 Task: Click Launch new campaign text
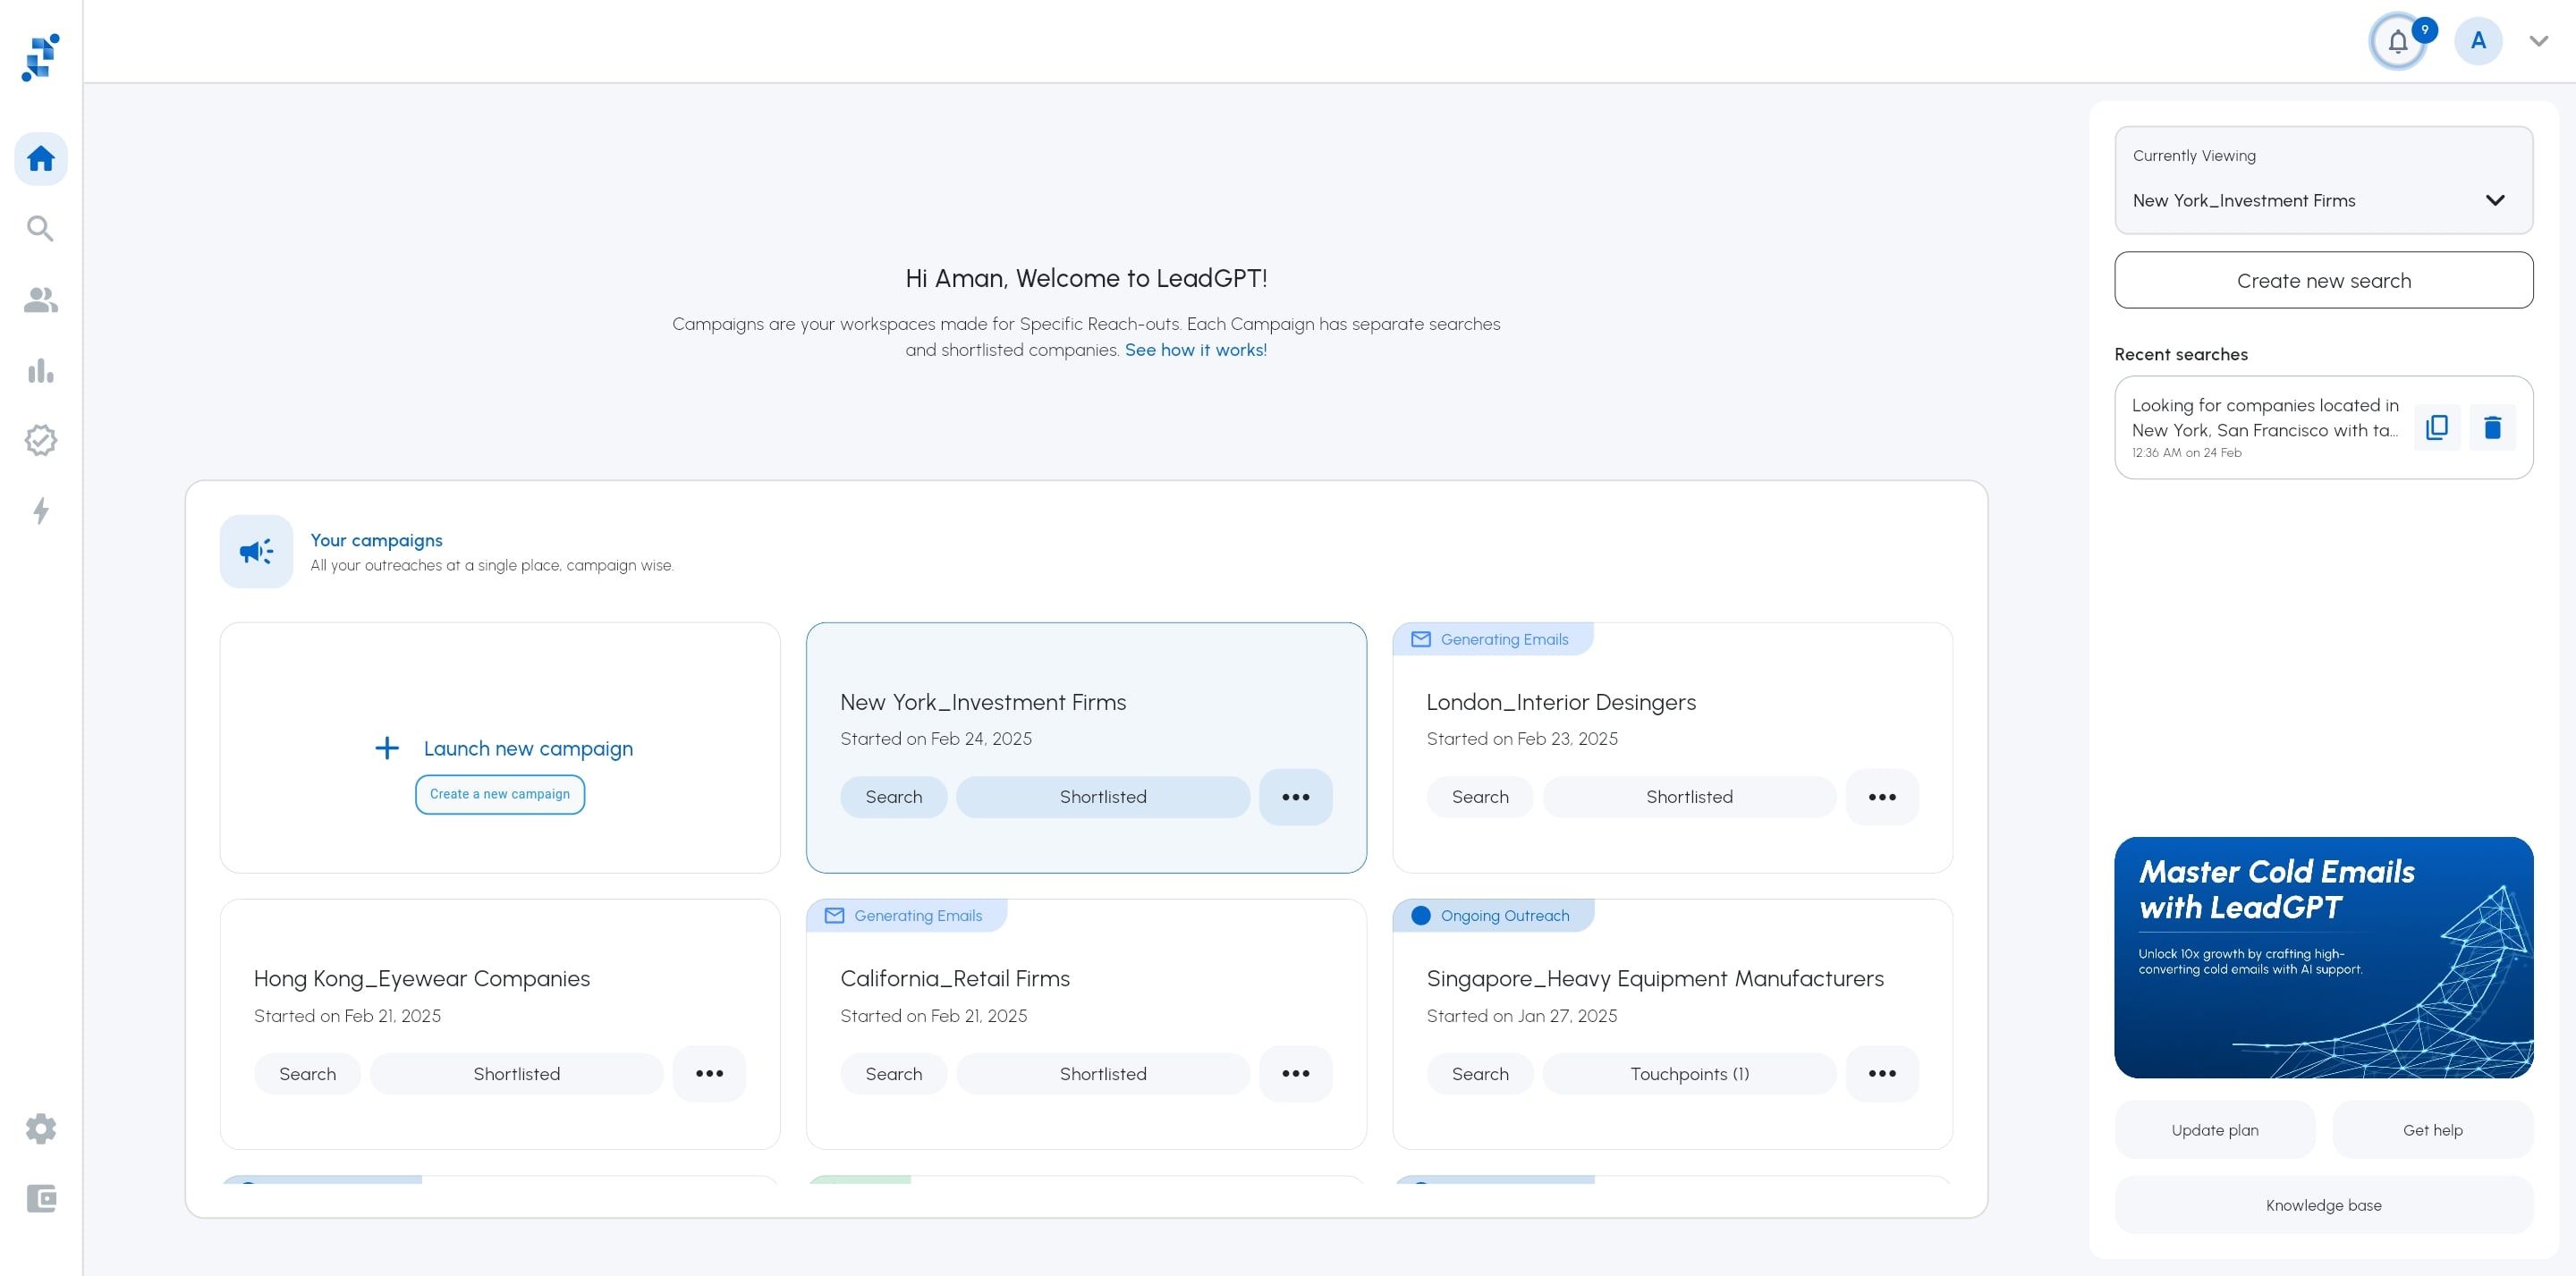528,748
